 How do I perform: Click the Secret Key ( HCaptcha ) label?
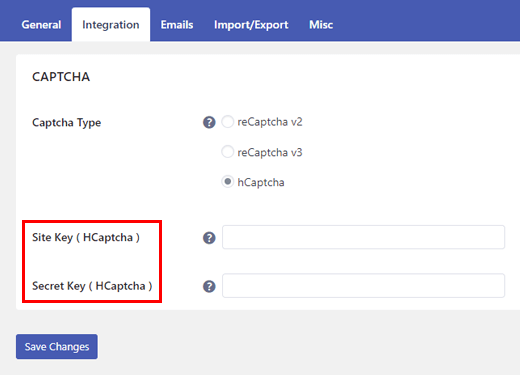pos(92,286)
